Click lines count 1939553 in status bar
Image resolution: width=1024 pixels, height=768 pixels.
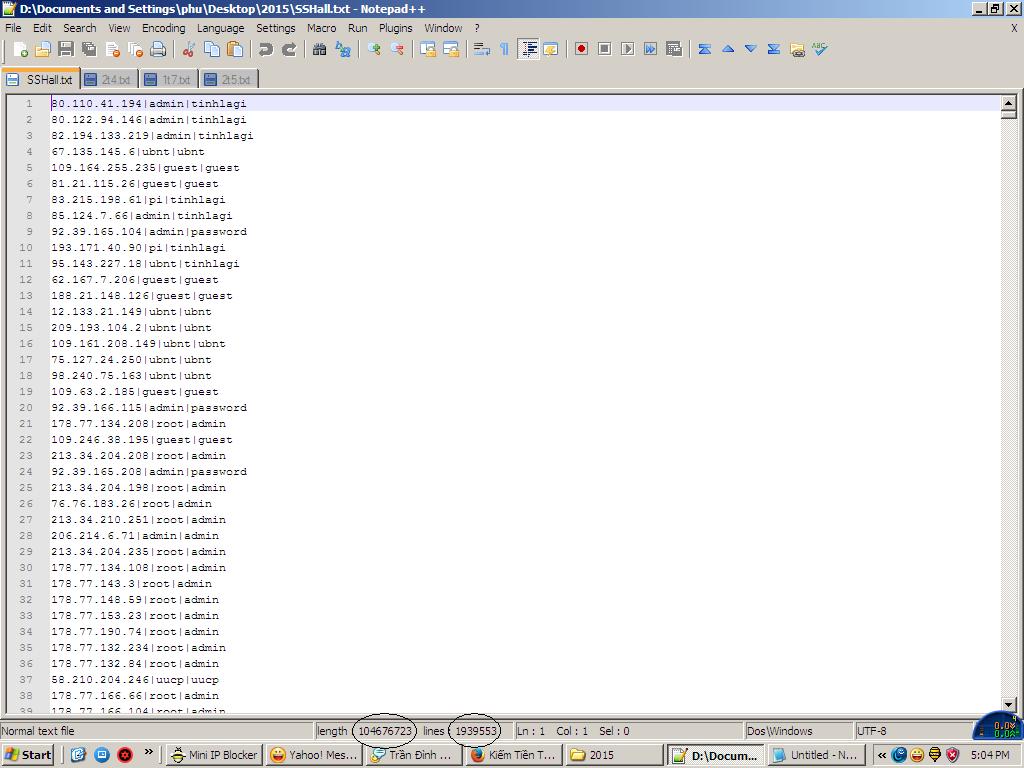pyautogui.click(x=475, y=731)
